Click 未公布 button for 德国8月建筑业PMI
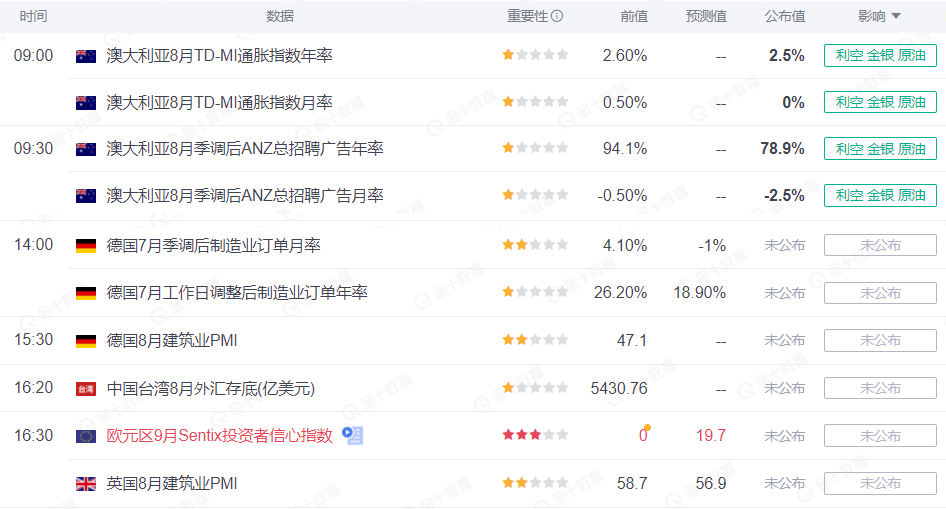Image resolution: width=946 pixels, height=509 pixels. click(880, 341)
